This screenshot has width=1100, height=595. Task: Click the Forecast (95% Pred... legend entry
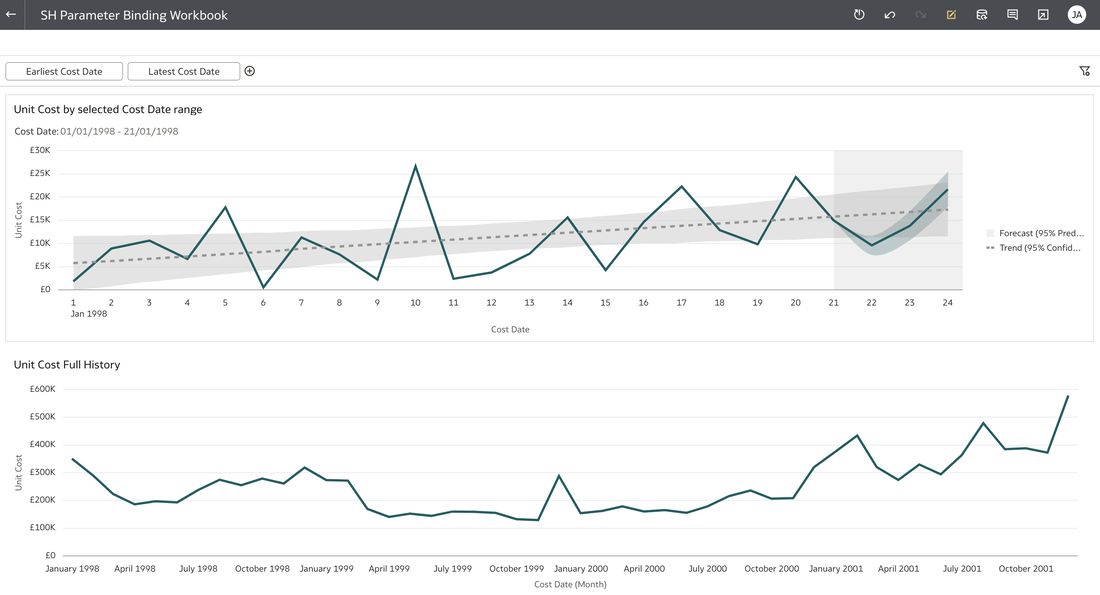[x=1041, y=233]
